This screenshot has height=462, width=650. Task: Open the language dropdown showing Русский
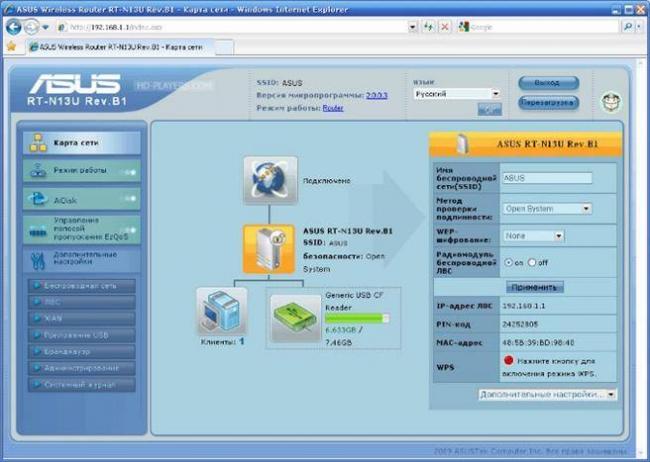tap(456, 94)
